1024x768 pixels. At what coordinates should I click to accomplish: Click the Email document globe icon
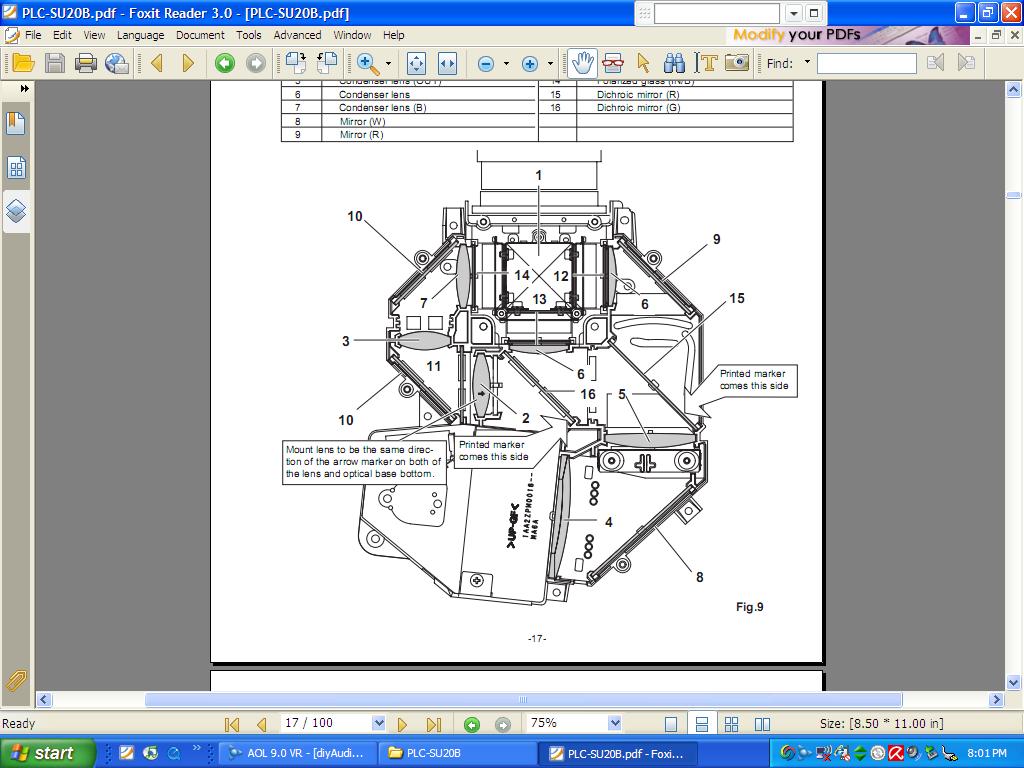(117, 63)
